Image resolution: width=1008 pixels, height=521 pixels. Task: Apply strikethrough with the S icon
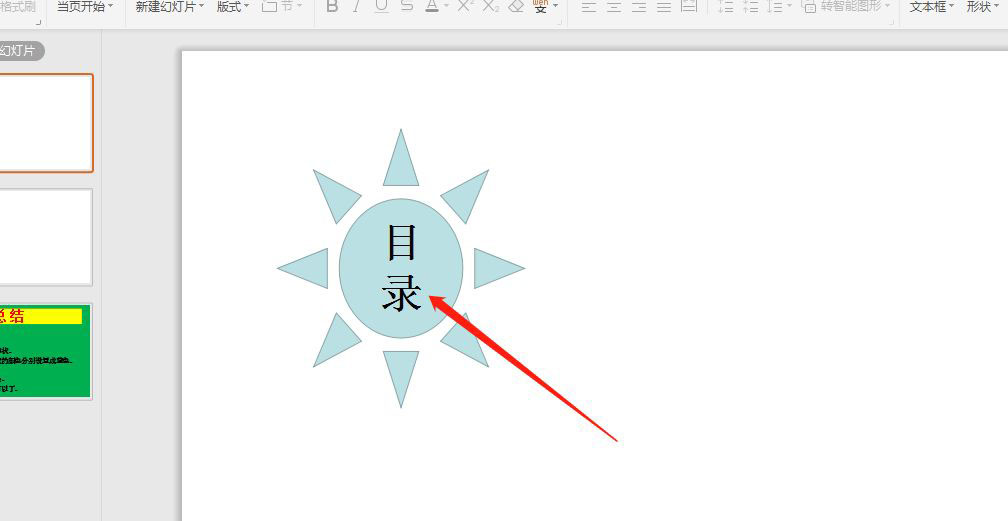pos(406,6)
